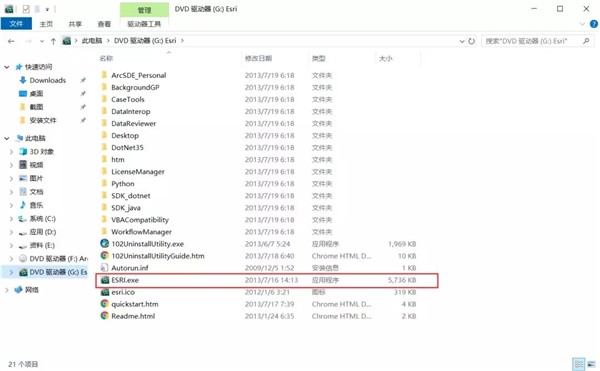Select the ESRI.exe application icon
600x371 pixels.
pos(105,280)
